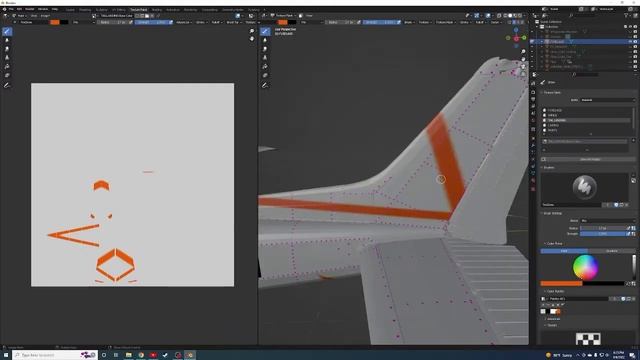The height and width of the screenshot is (360, 640).
Task: Toggle radius pressure sensitivity in image editor header
Action: click(x=131, y=22)
